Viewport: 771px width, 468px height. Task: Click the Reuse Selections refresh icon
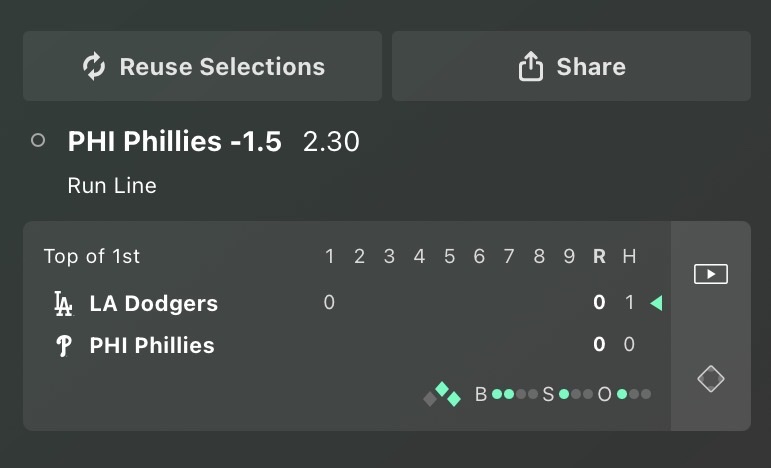point(94,66)
